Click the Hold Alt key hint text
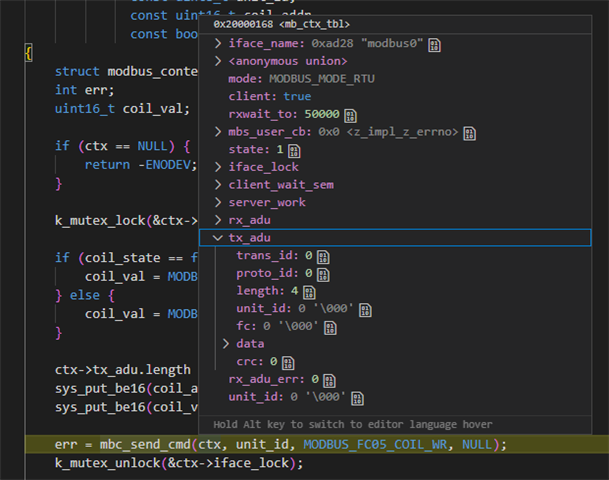This screenshot has height=480, width=609. 353,424
